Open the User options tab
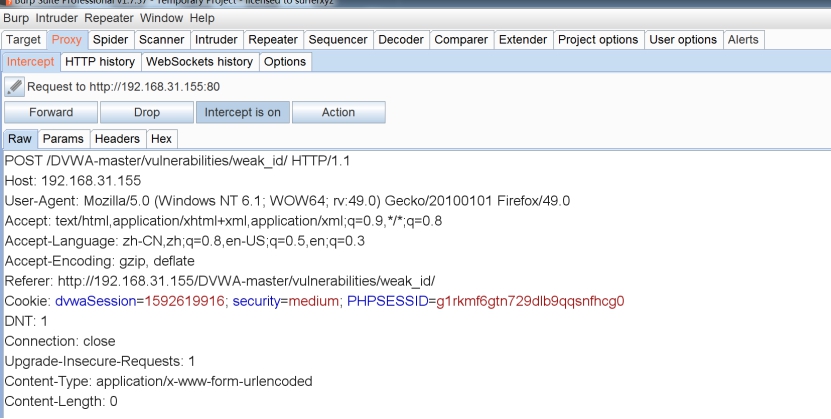This screenshot has width=831, height=419. coord(683,40)
